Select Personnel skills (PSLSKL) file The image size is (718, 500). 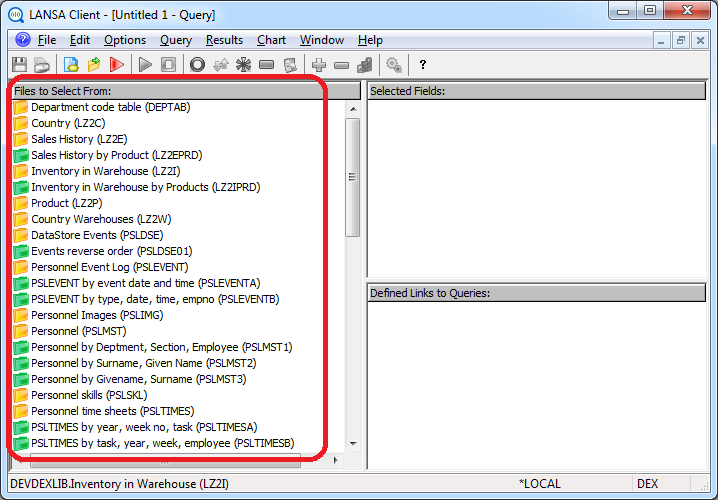coord(89,396)
